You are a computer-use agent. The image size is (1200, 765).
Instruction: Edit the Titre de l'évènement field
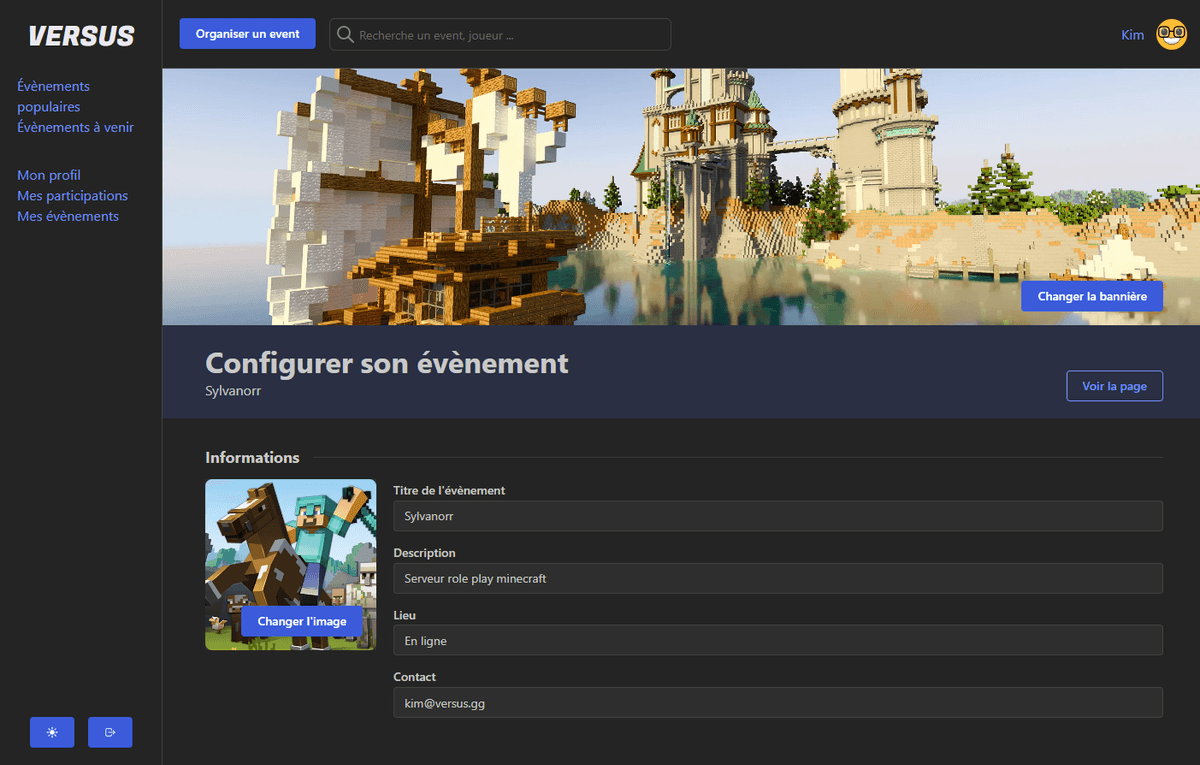778,516
